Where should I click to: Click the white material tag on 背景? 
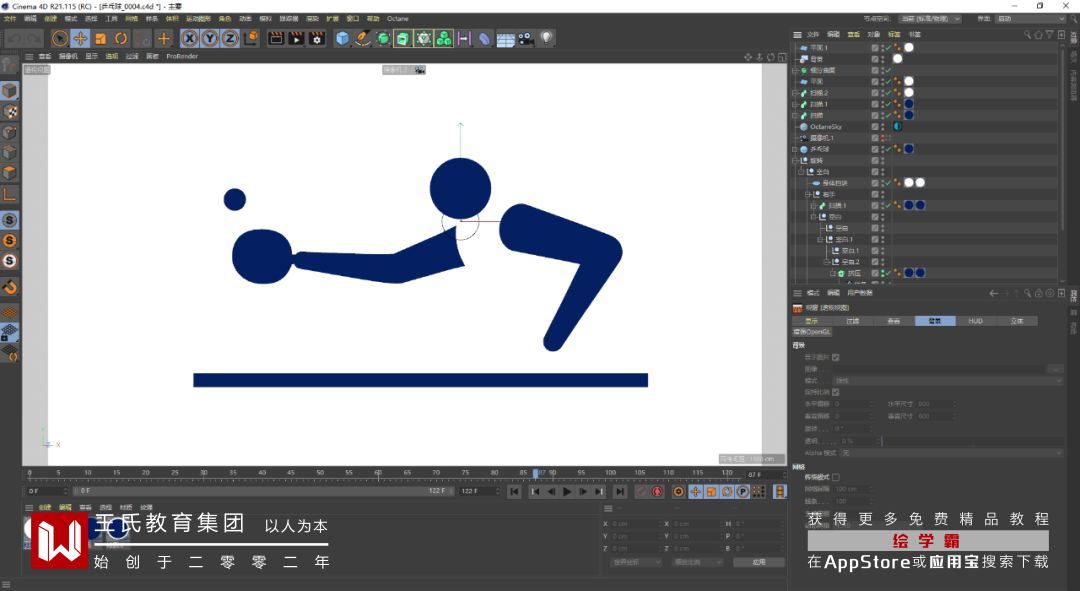897,59
